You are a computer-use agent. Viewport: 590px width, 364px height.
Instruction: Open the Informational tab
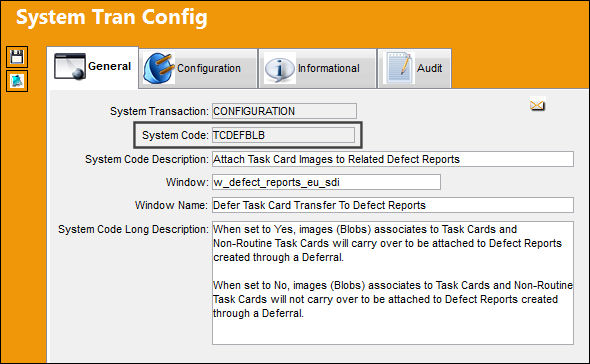318,69
